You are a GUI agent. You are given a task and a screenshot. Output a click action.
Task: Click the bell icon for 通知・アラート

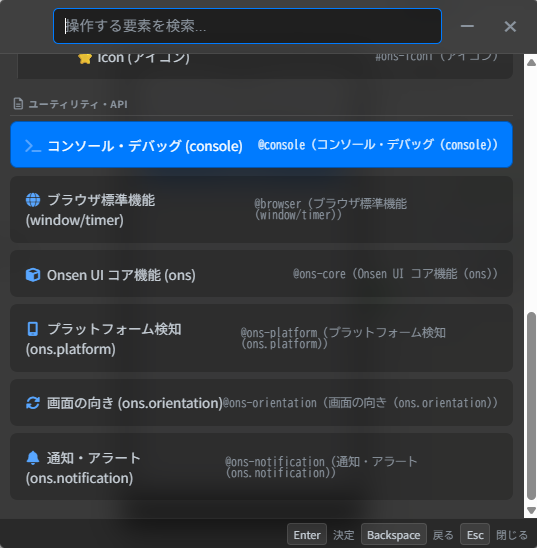click(33, 458)
